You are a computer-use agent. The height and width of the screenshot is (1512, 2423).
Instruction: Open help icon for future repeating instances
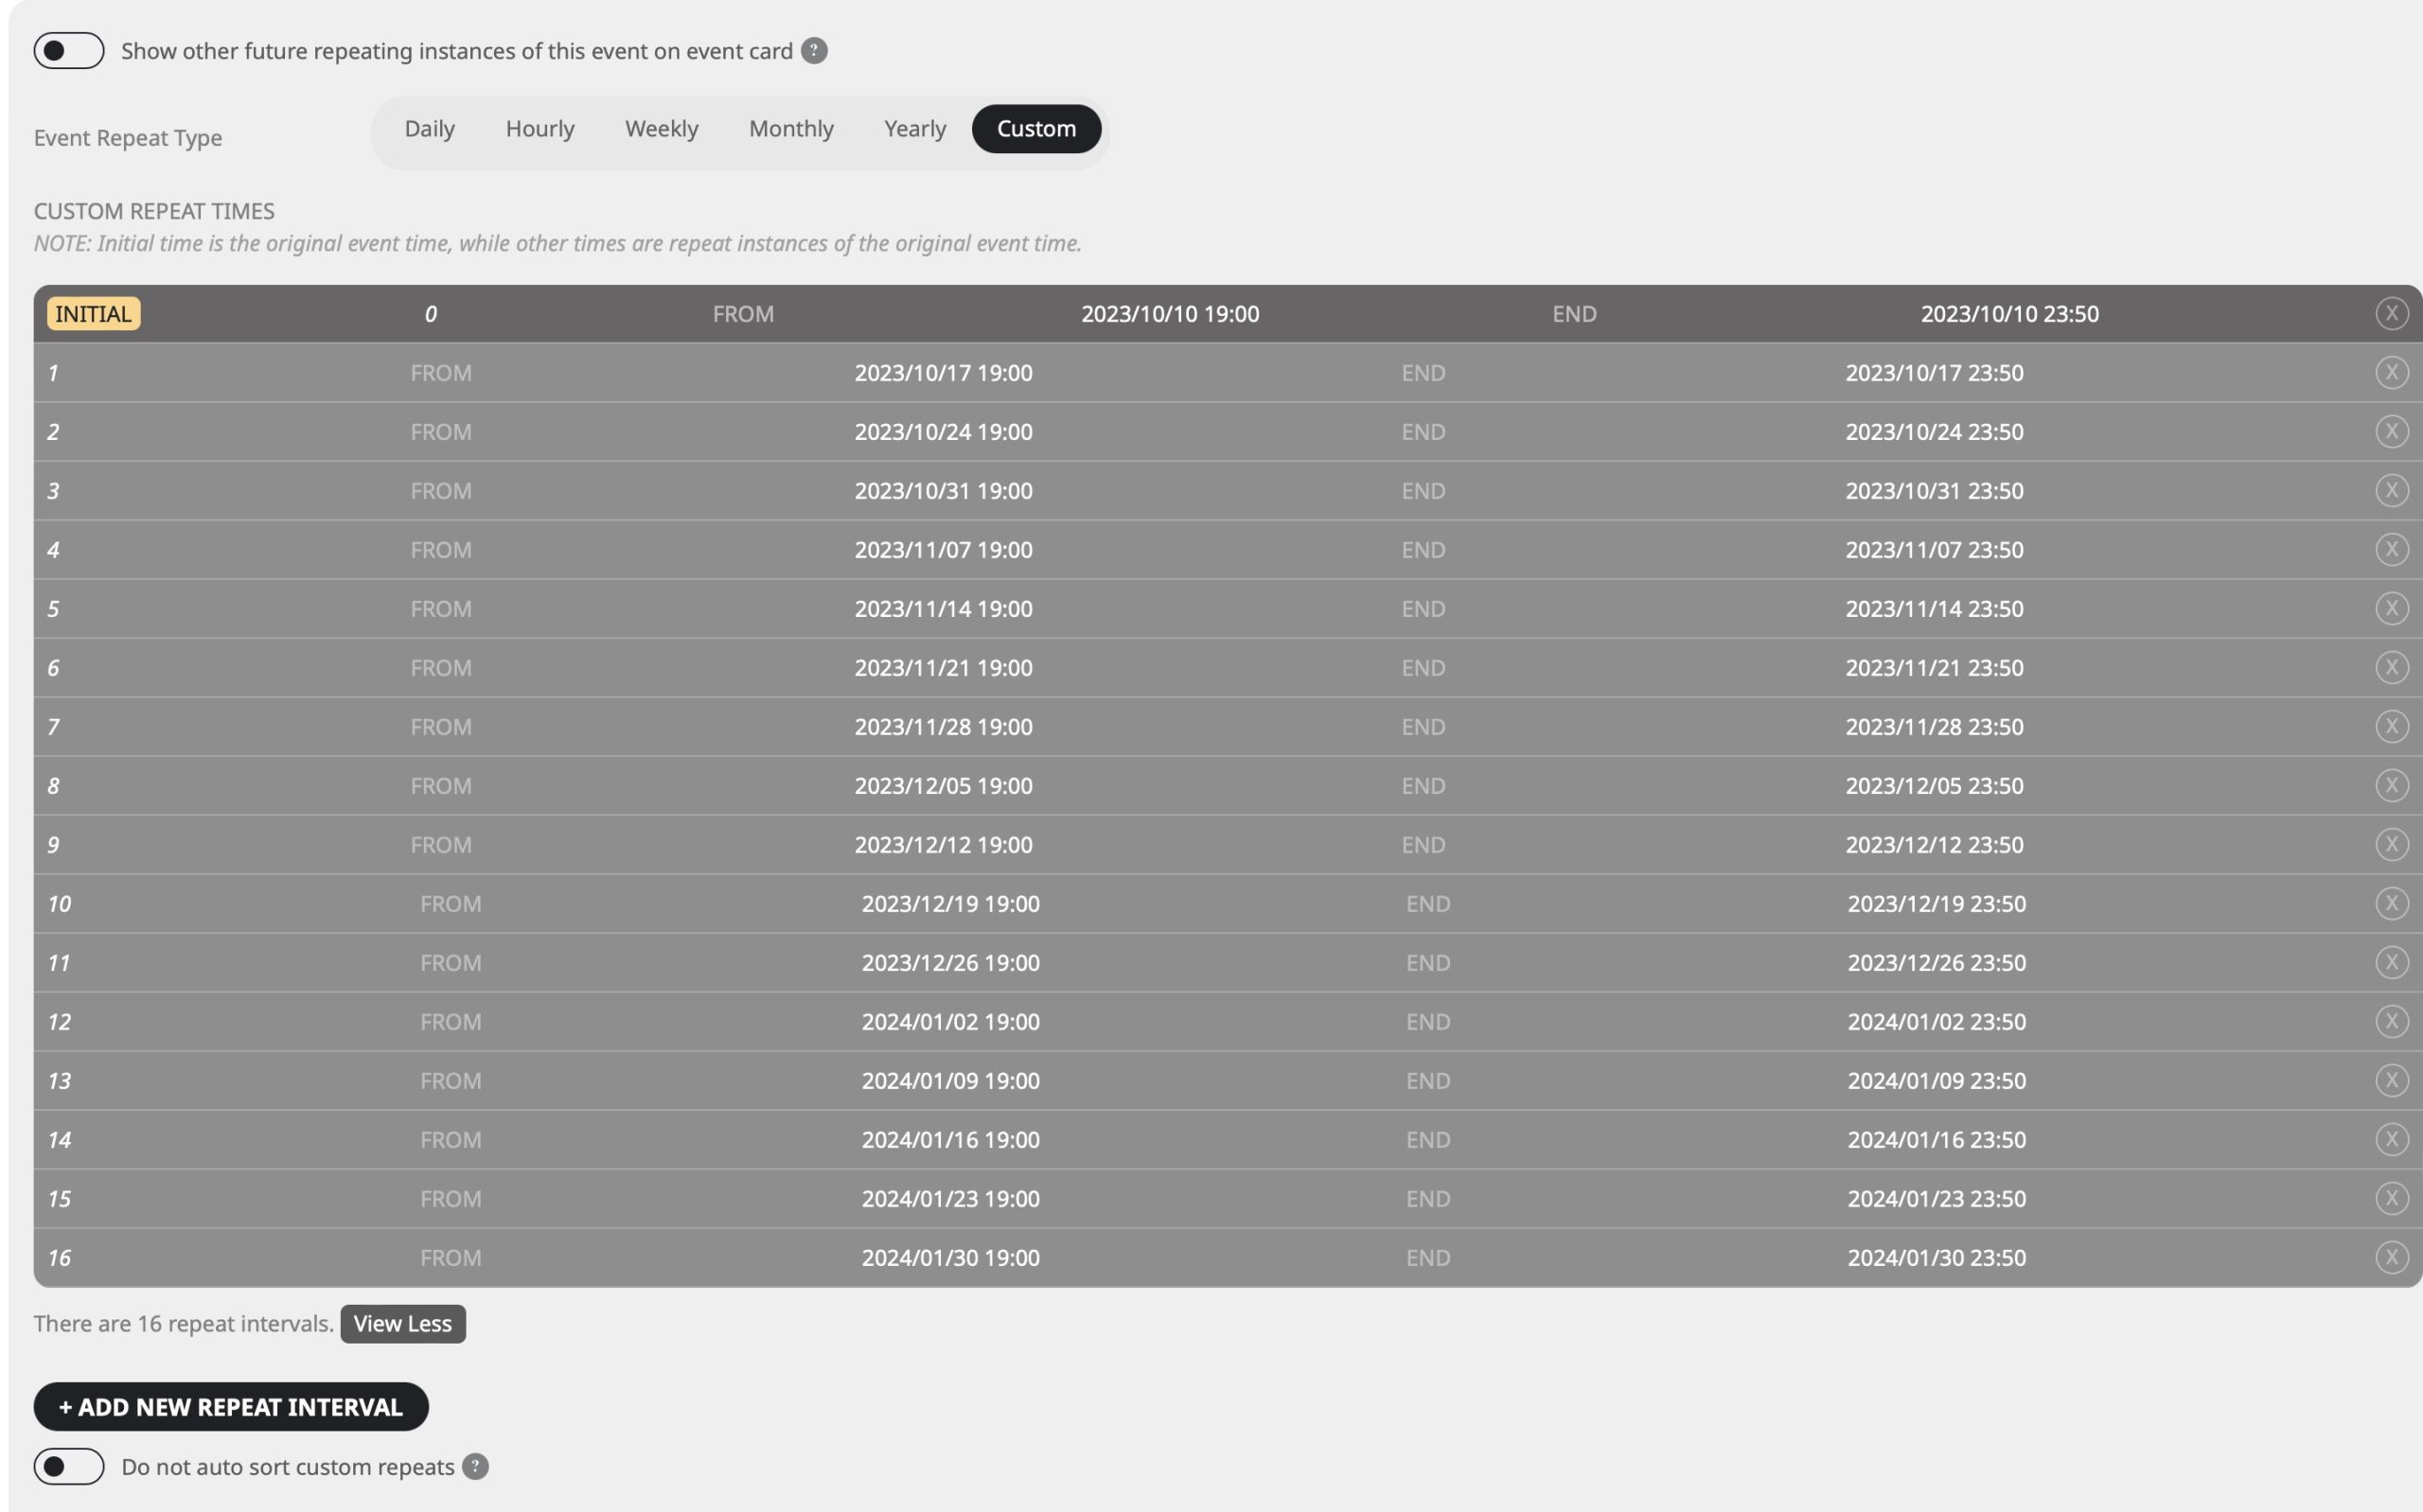(x=814, y=51)
